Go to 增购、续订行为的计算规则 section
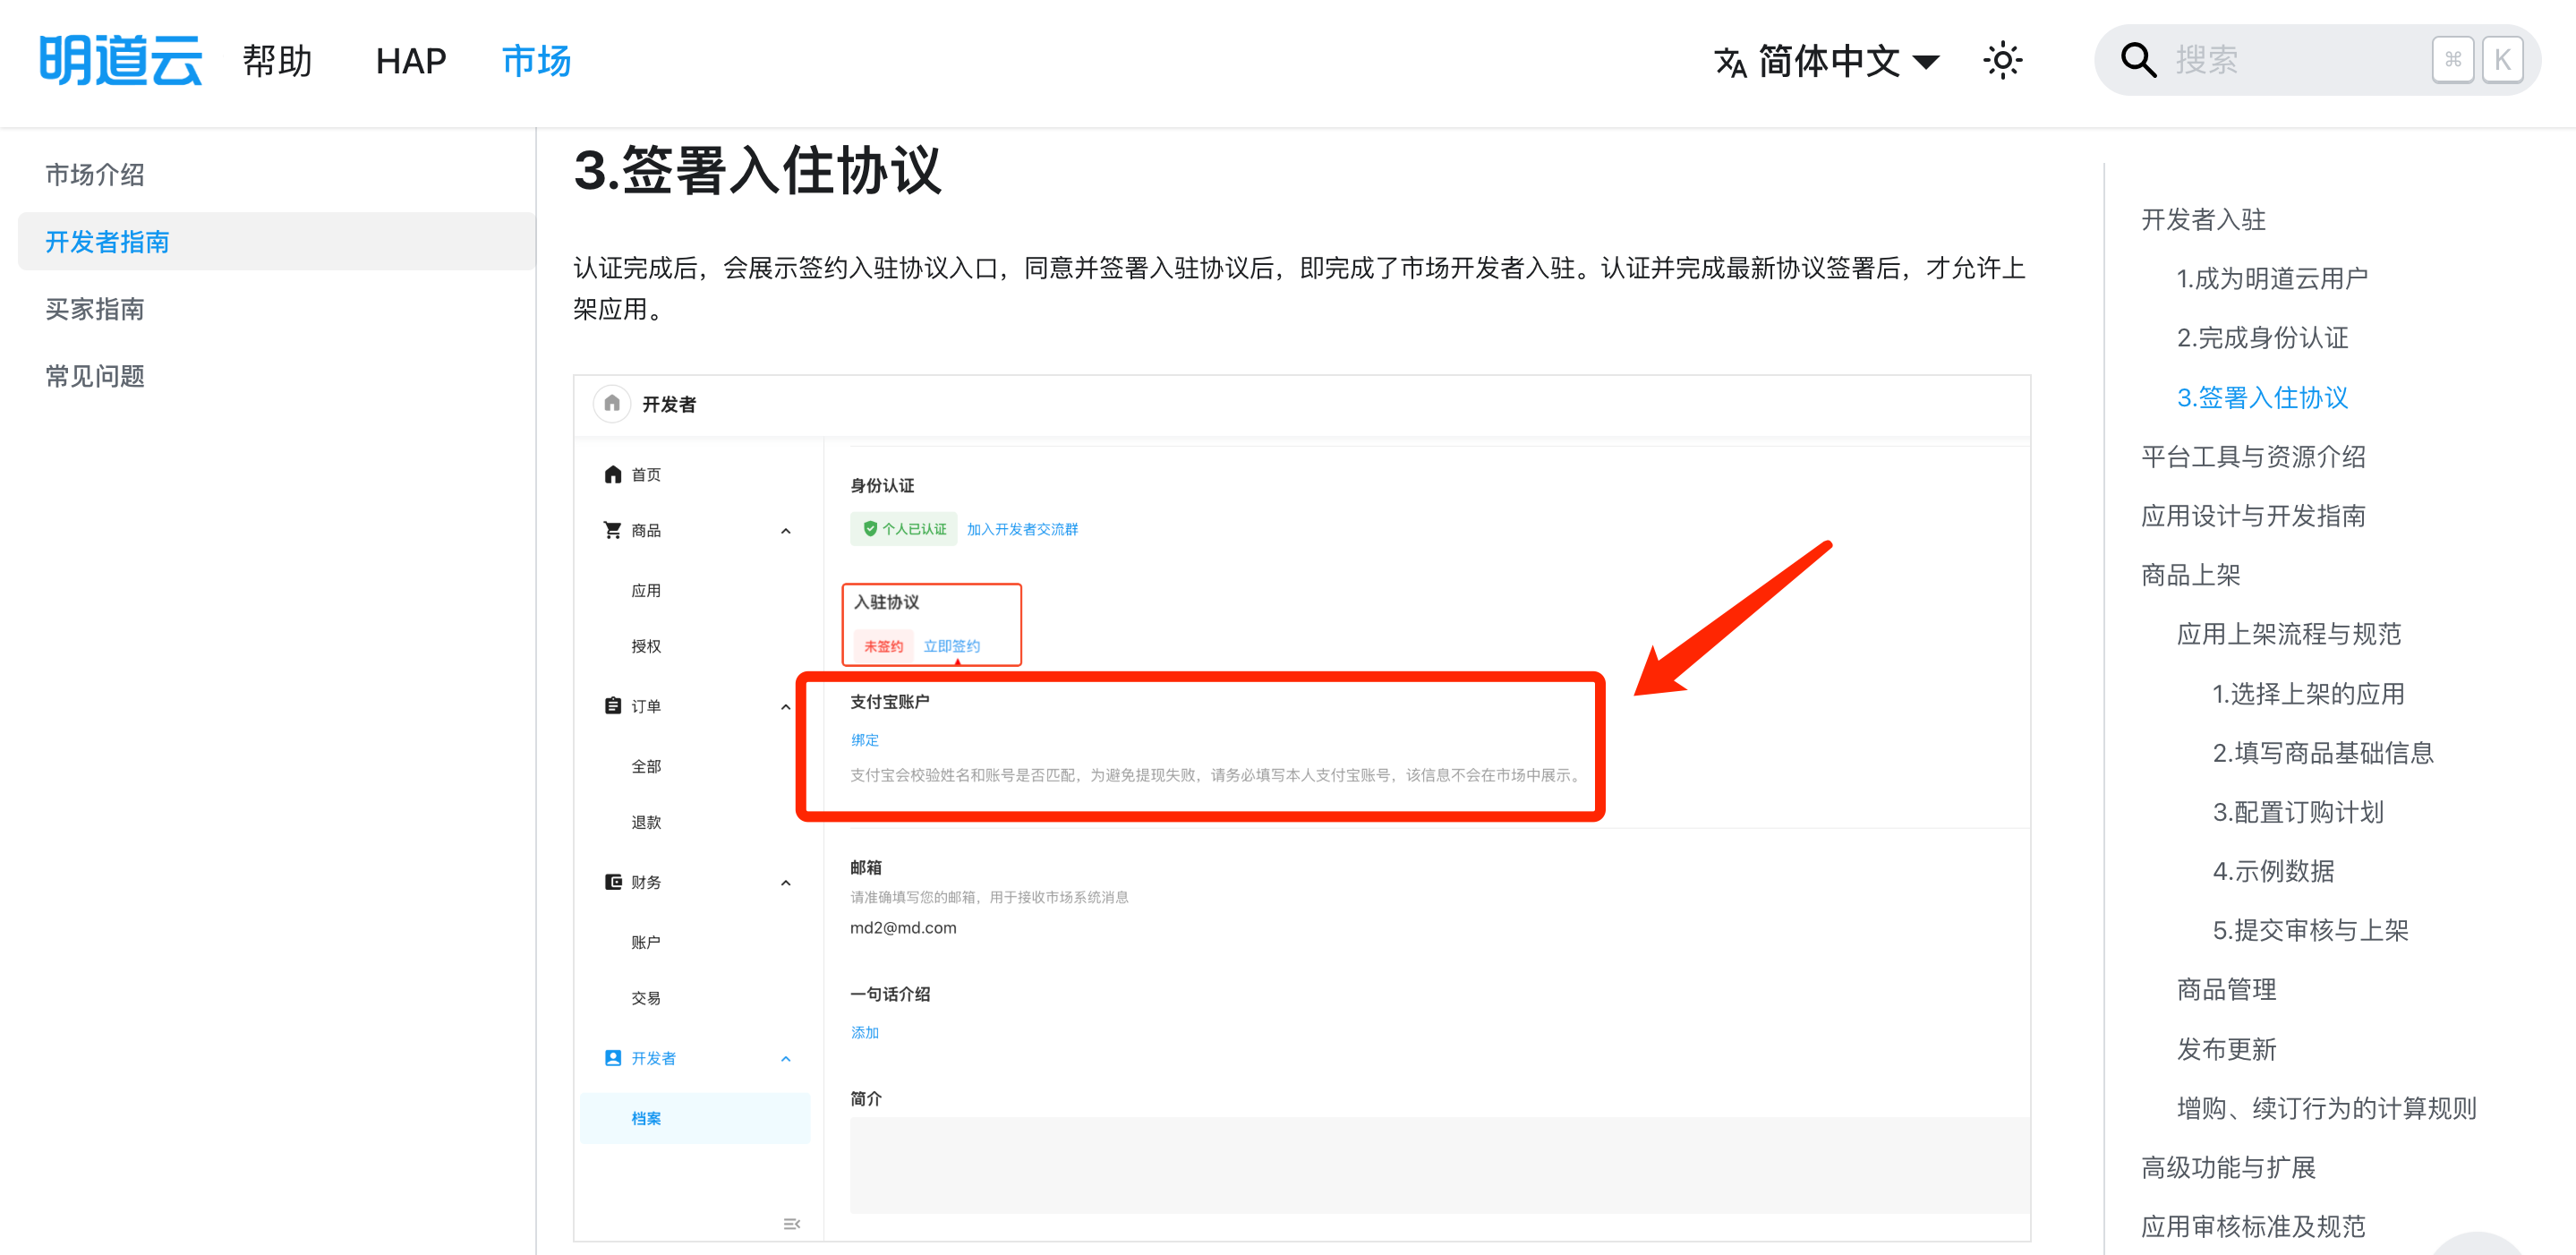Viewport: 2576px width, 1255px height. [2326, 1108]
